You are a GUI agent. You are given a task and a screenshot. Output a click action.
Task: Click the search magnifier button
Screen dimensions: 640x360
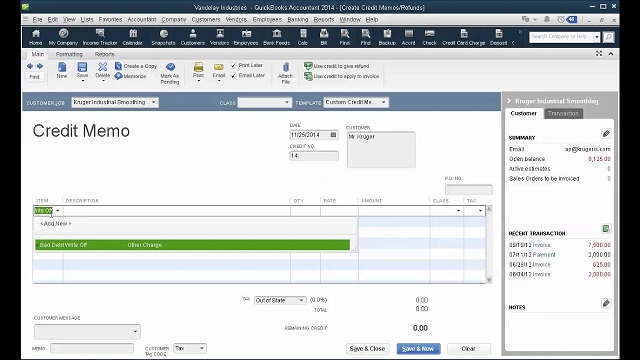pos(608,37)
